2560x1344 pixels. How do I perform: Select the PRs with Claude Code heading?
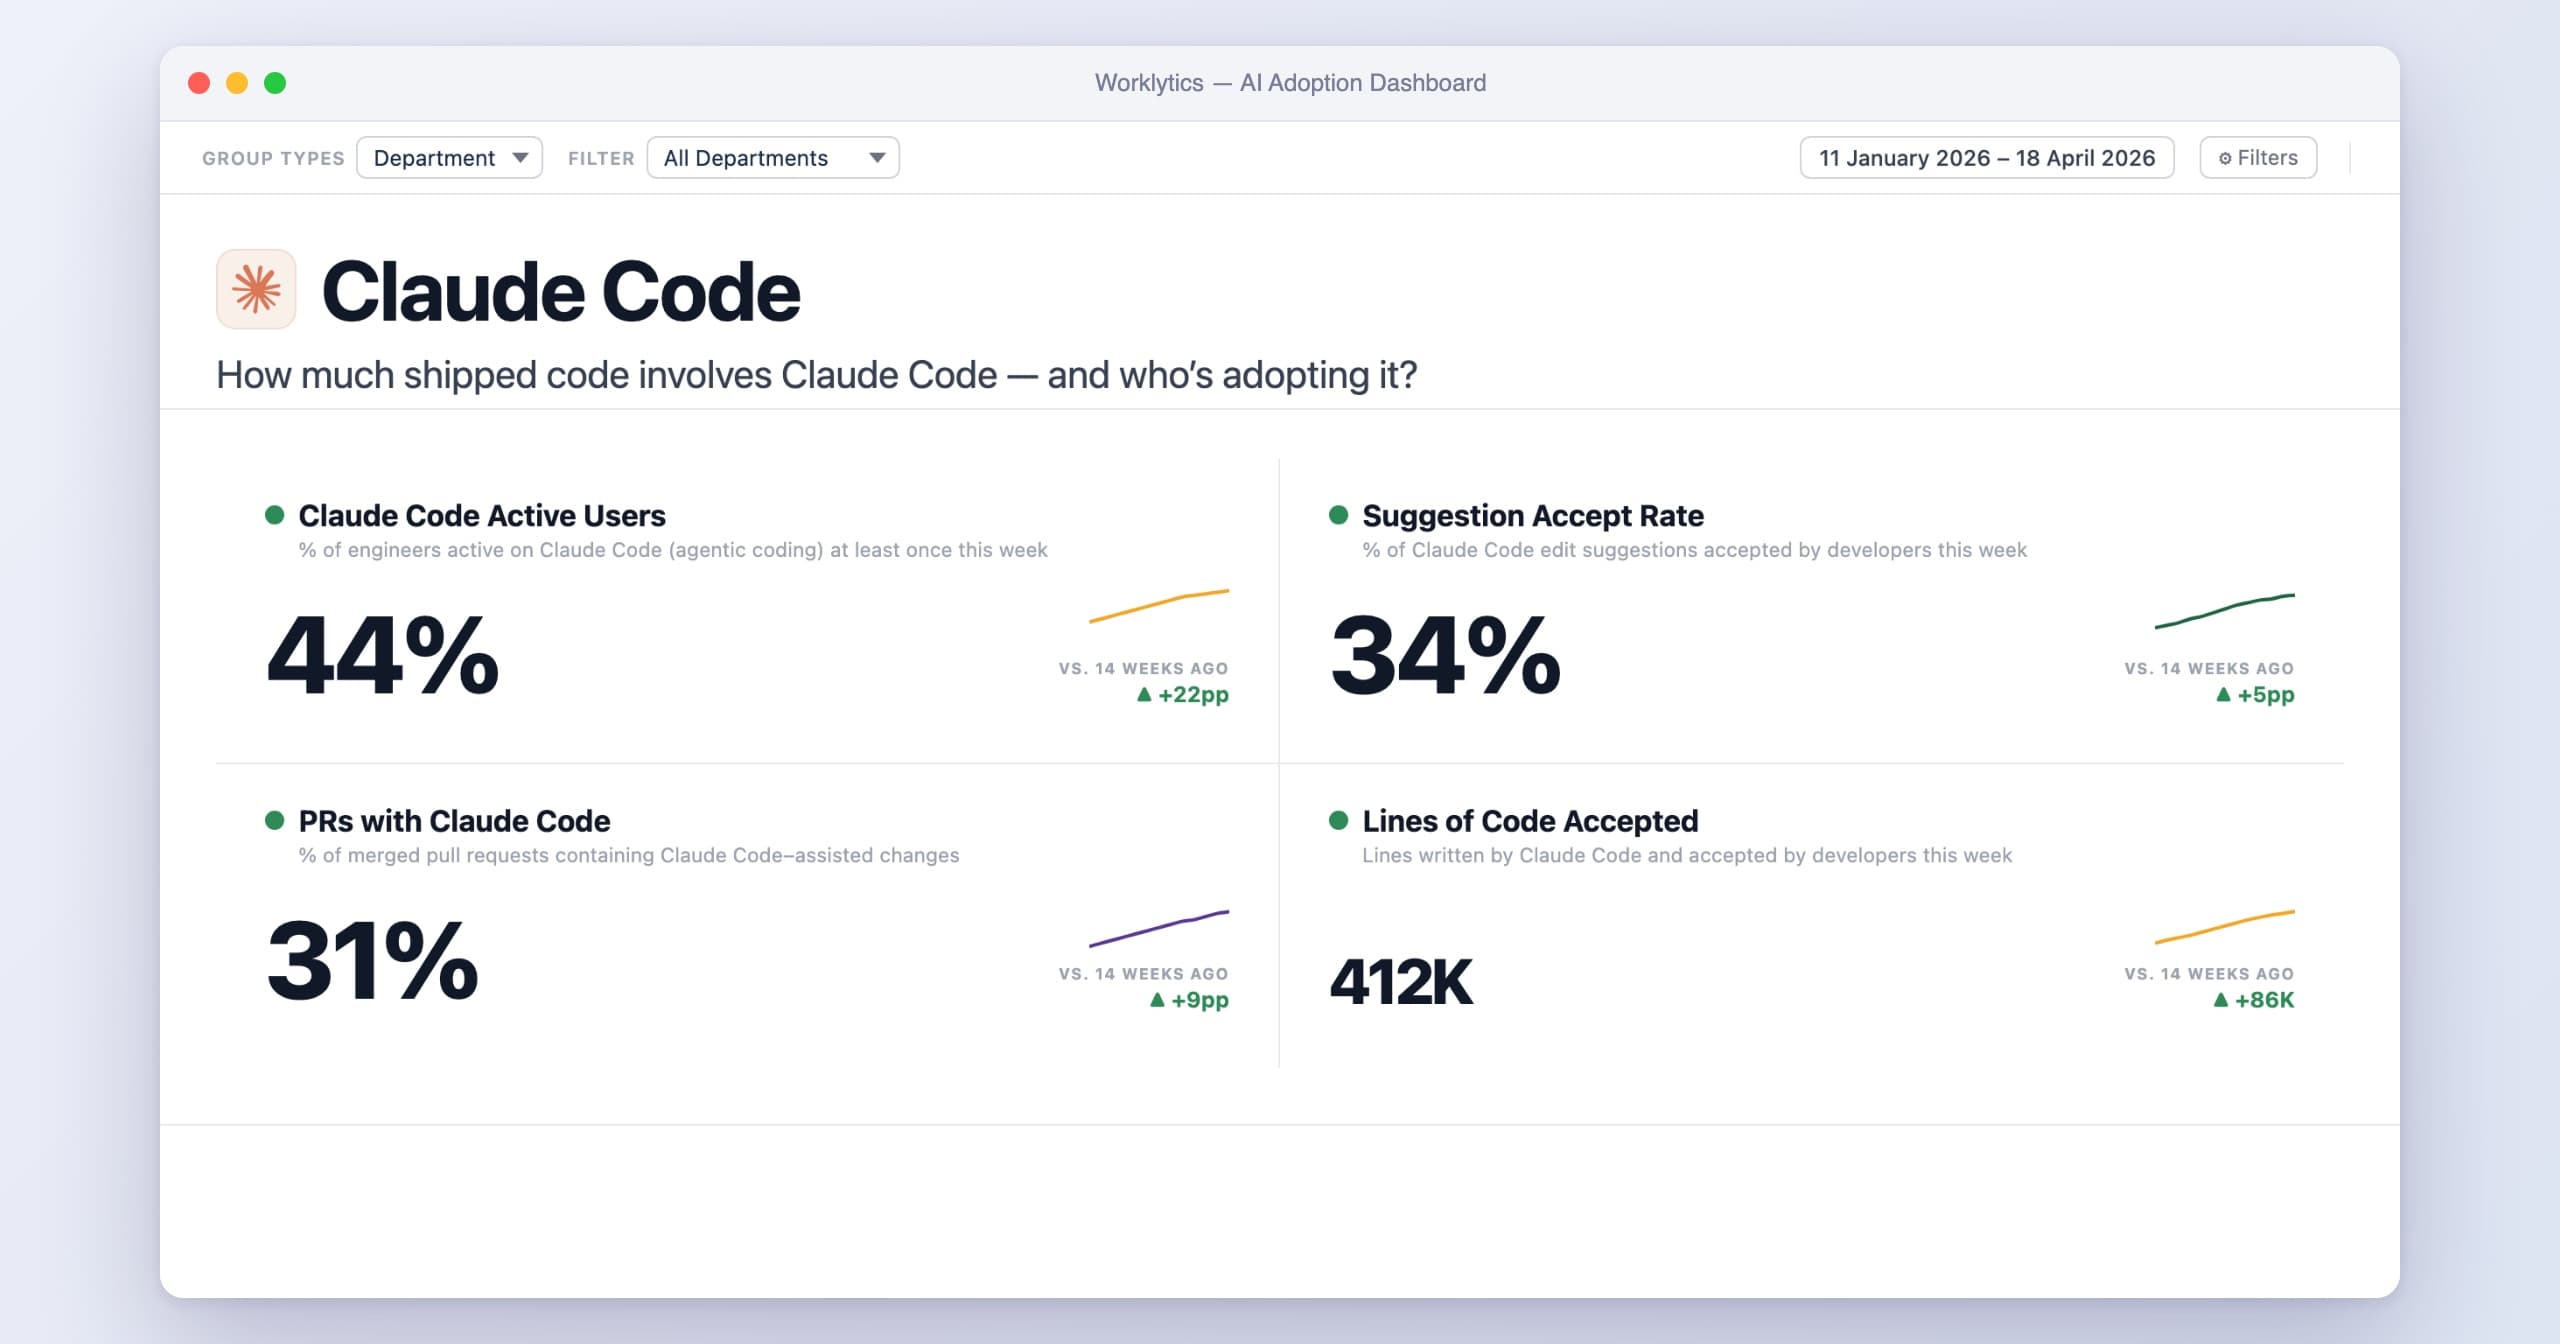click(x=454, y=820)
